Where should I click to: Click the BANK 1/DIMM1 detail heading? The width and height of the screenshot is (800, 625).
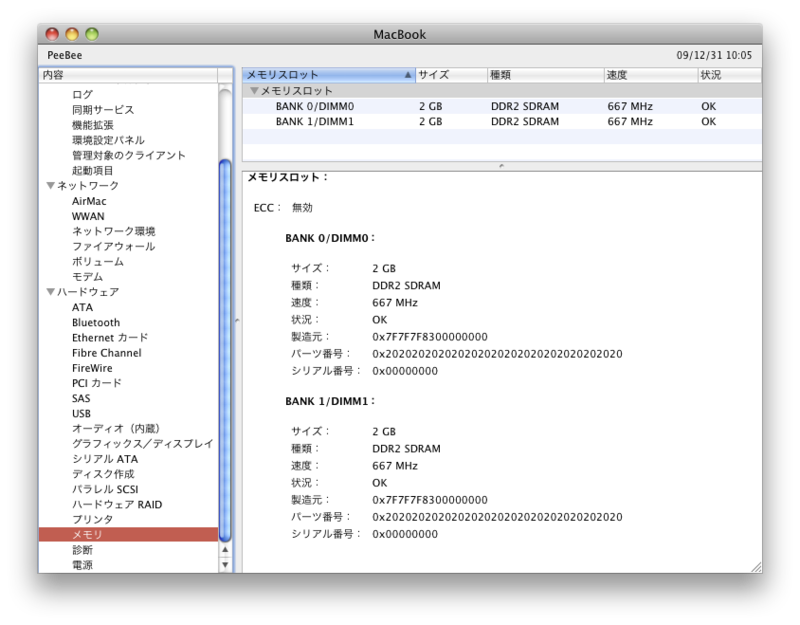(330, 402)
